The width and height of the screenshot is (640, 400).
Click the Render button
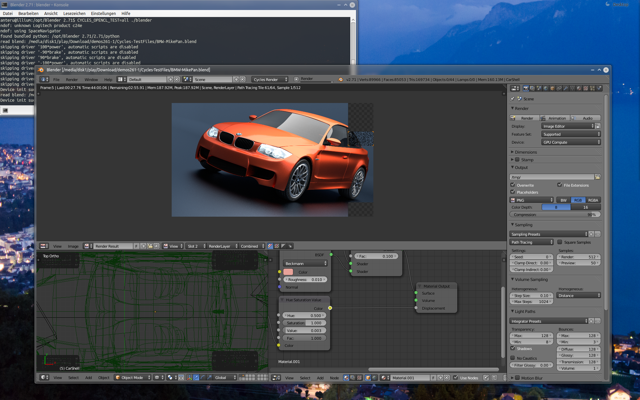525,118
